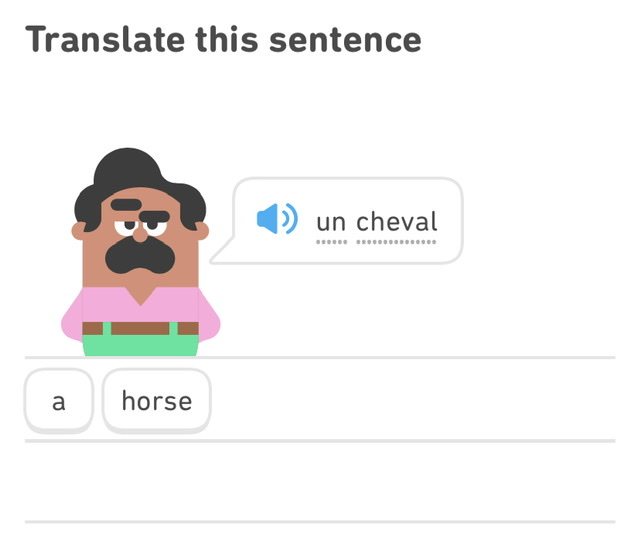Click the "Translate this sentence" heading
Image resolution: width=640 pixels, height=537 pixels.
point(223,39)
